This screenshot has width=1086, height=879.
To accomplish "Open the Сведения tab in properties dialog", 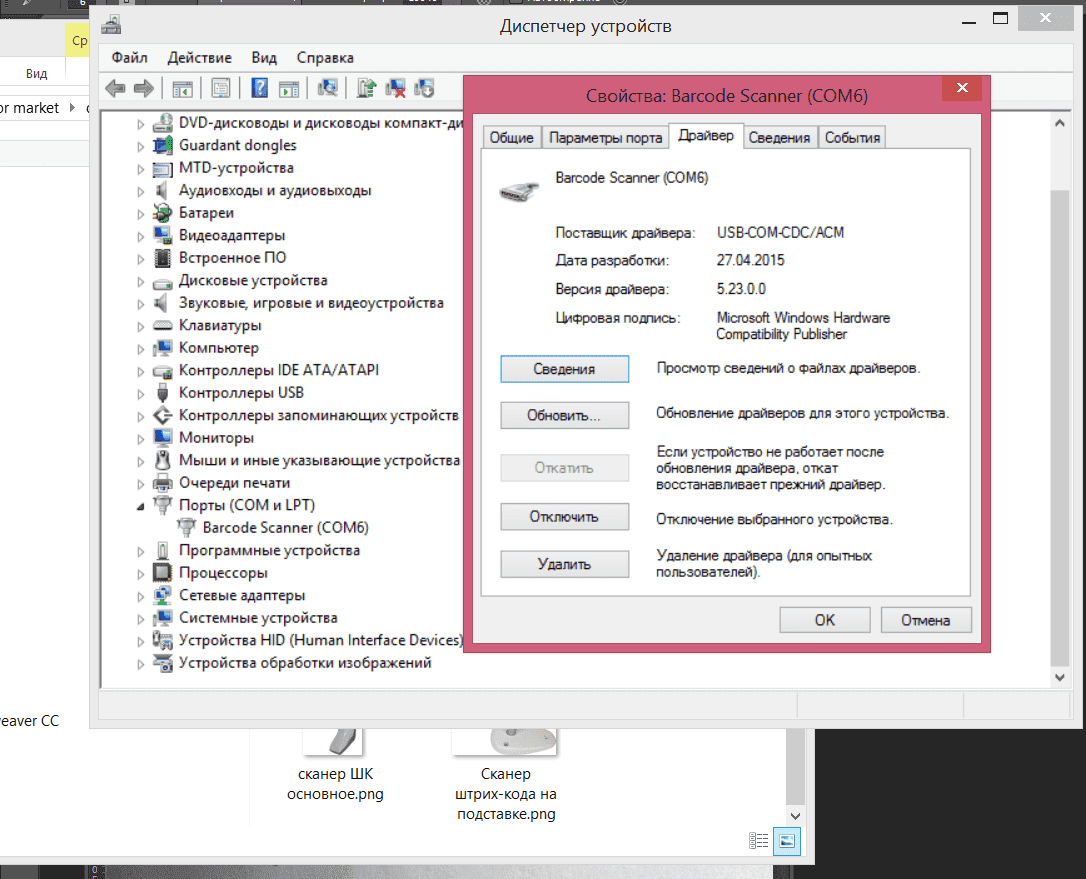I will (x=779, y=138).
